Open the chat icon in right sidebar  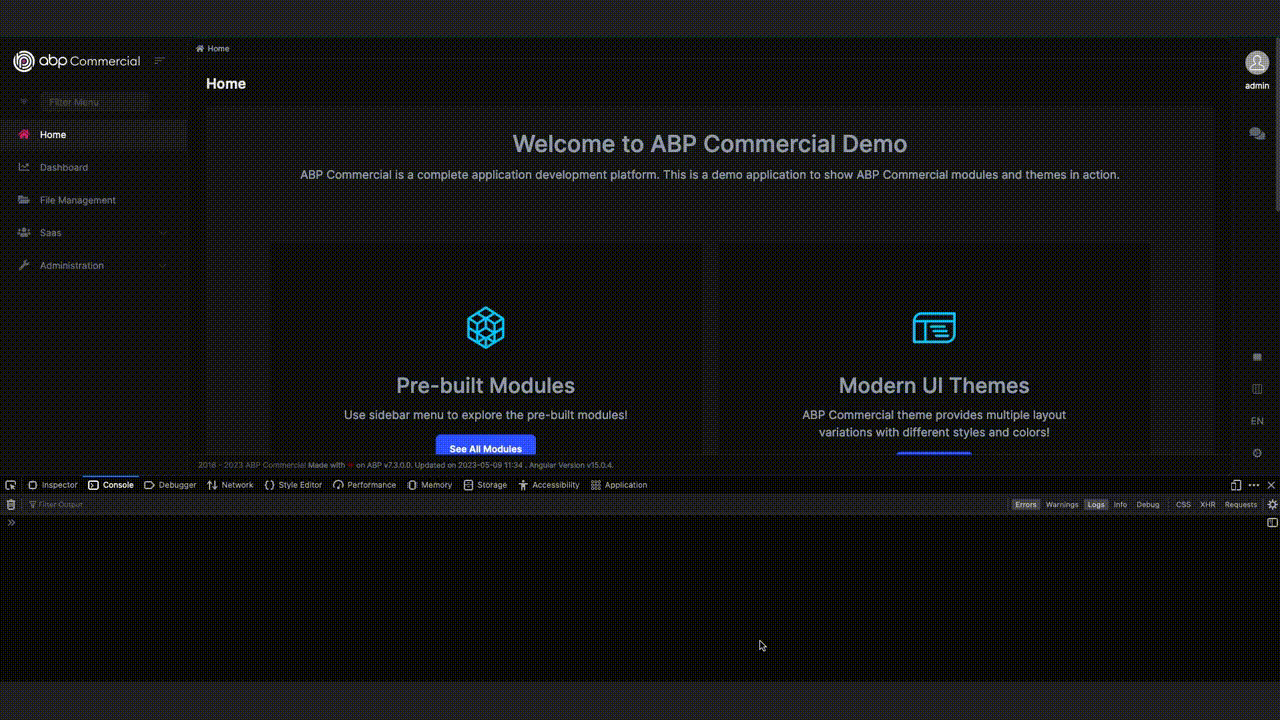pos(1257,134)
